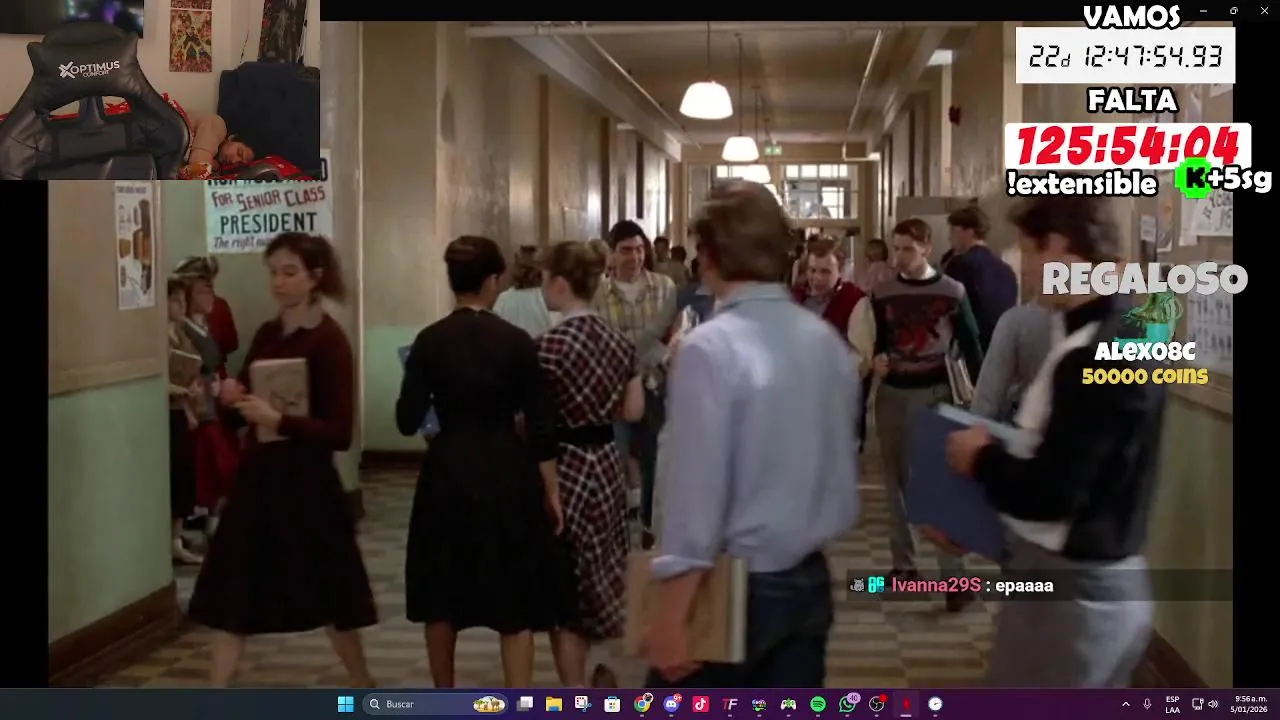Screen dimensions: 1280x720
Task: Open the TF app icon on taskbar
Action: click(x=729, y=704)
